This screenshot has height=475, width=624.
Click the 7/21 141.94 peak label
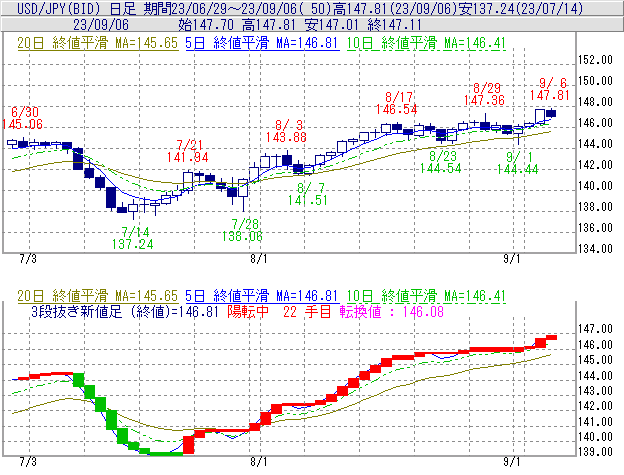pos(187,151)
